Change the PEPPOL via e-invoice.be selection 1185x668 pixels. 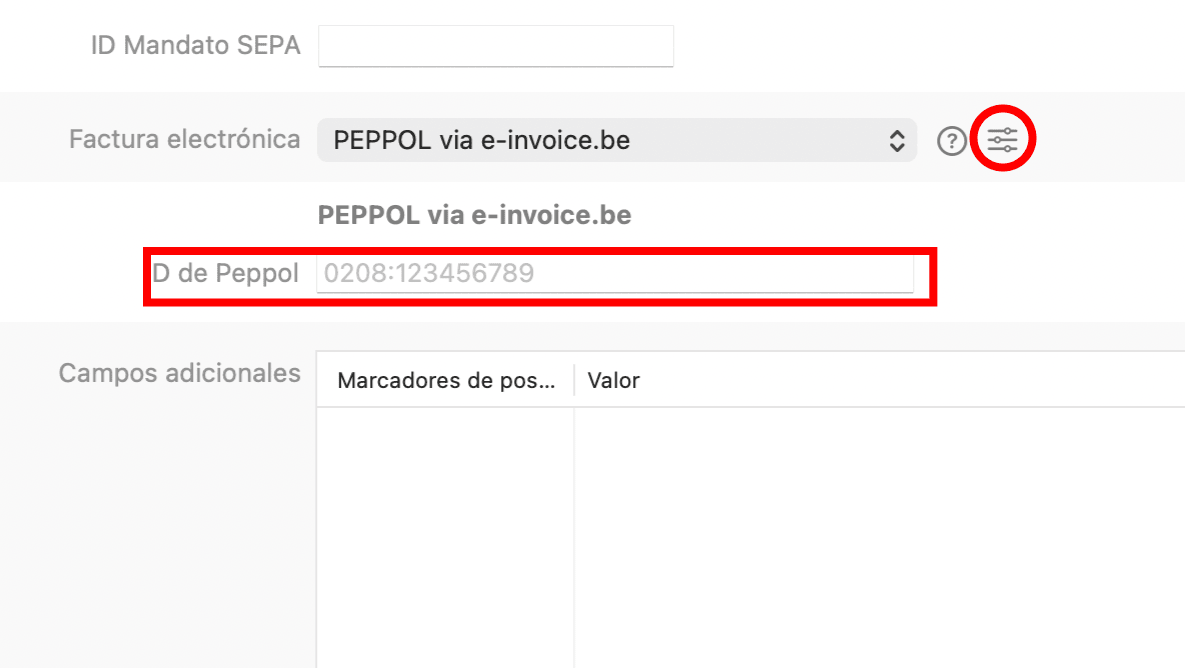pyautogui.click(x=617, y=140)
